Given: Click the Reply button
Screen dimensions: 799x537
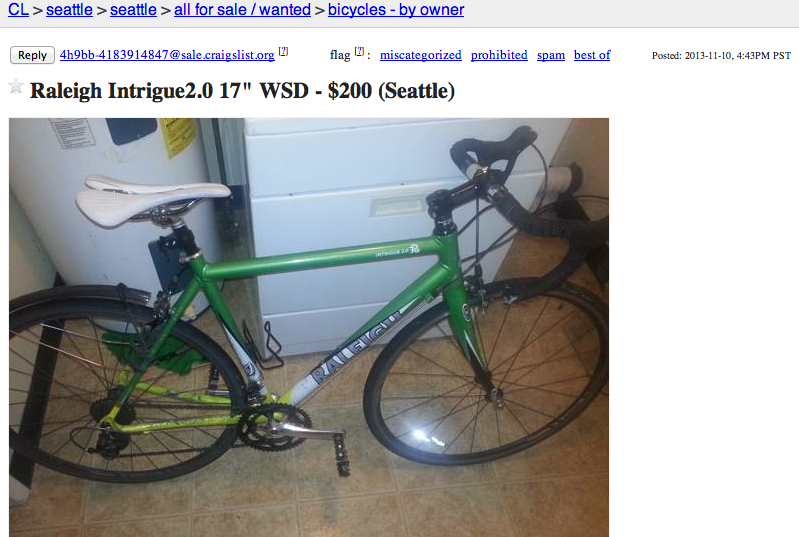Looking at the screenshot, I should (32, 55).
